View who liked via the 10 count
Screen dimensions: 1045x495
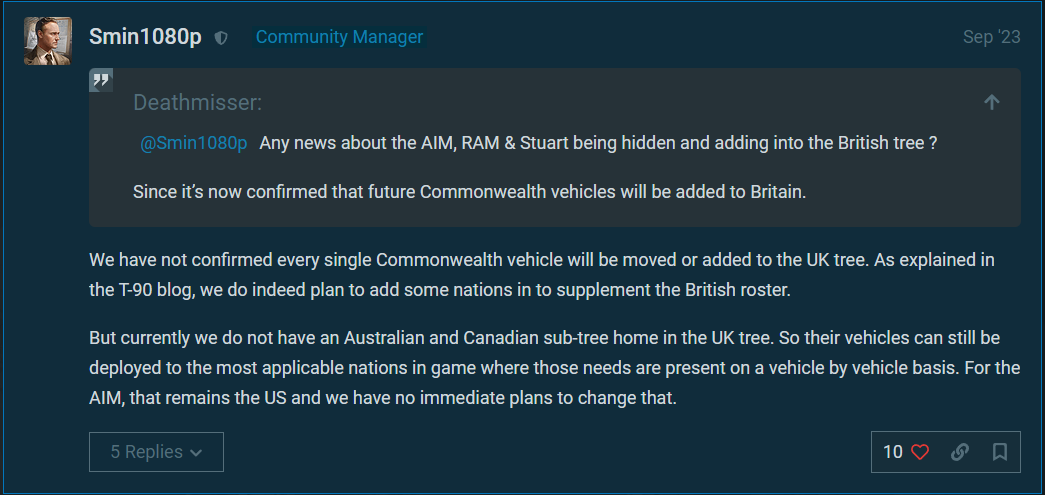pyautogui.click(x=893, y=452)
